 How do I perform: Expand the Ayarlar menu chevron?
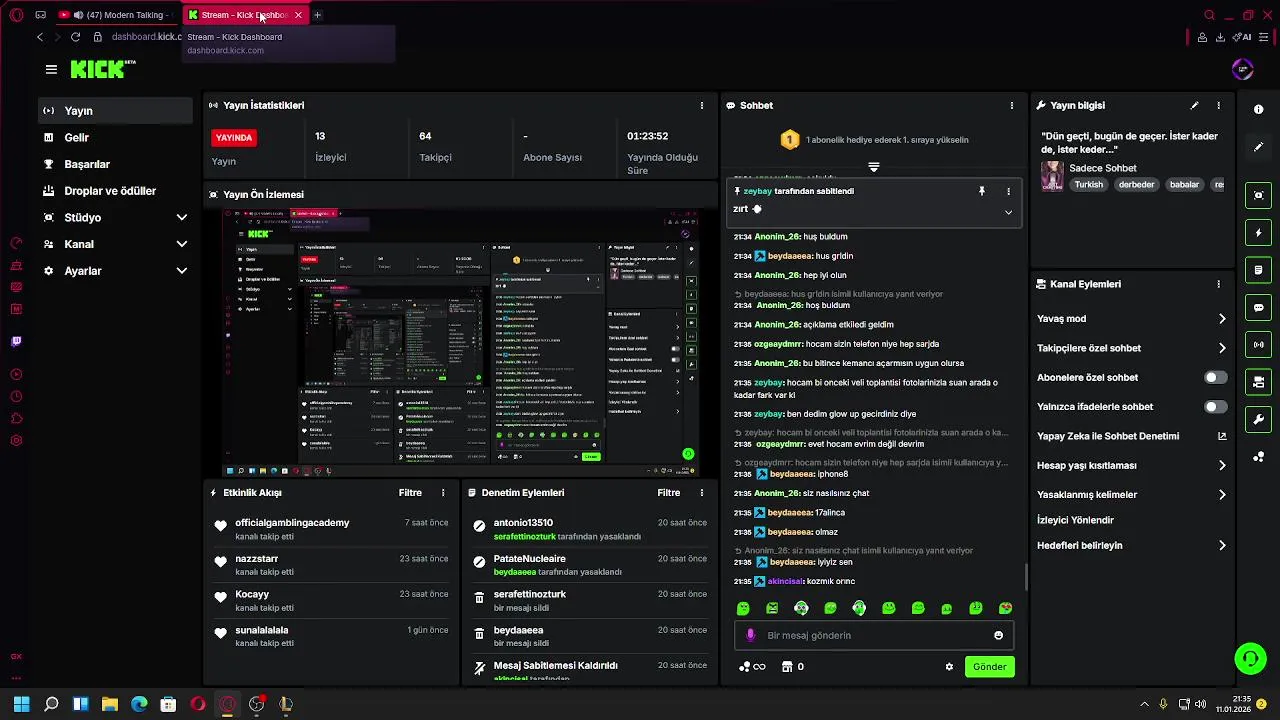pos(182,271)
